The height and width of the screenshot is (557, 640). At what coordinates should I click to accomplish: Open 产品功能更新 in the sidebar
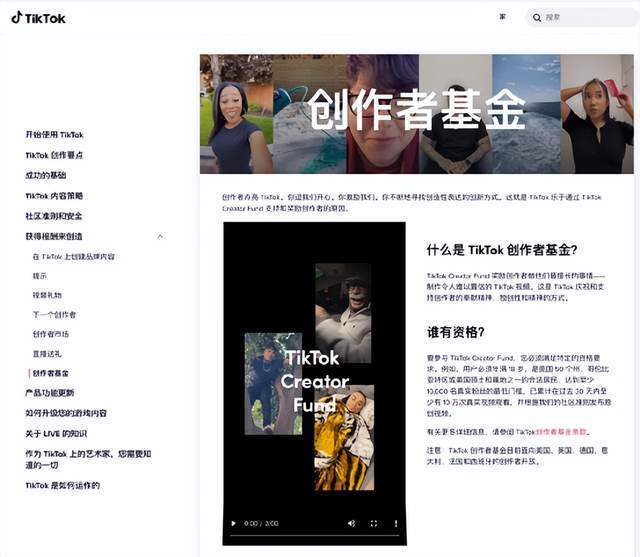click(50, 393)
